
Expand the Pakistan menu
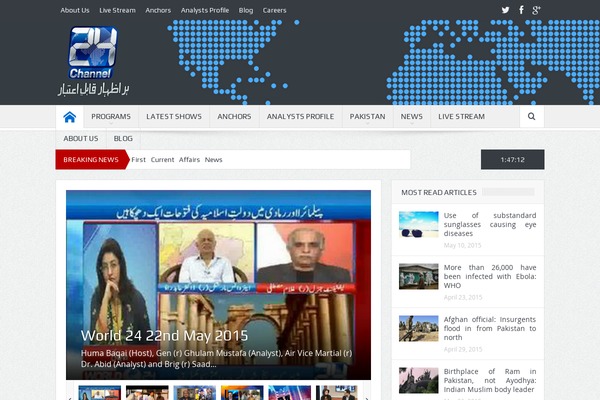click(x=367, y=117)
